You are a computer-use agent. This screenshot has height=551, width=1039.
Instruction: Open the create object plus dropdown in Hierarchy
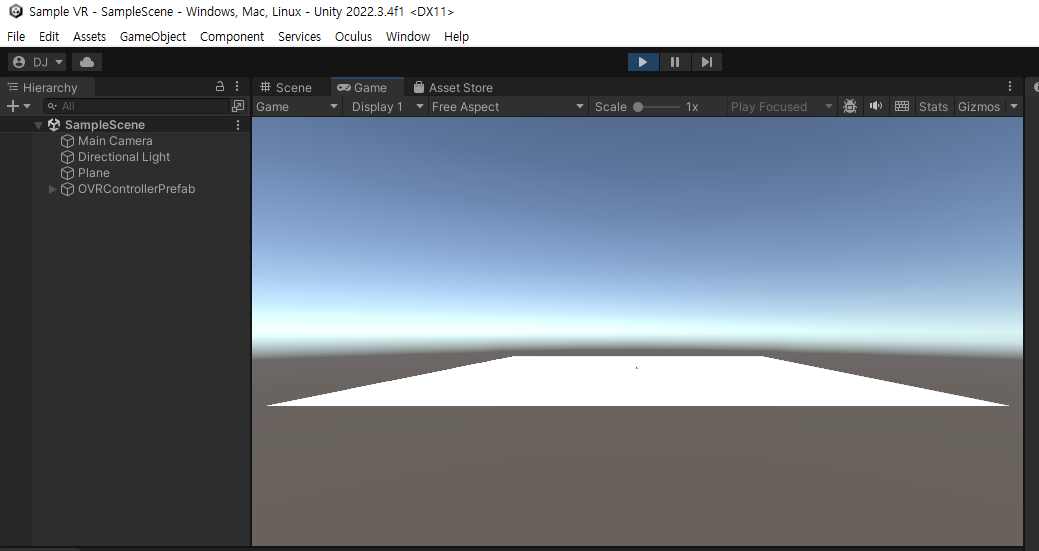click(18, 106)
